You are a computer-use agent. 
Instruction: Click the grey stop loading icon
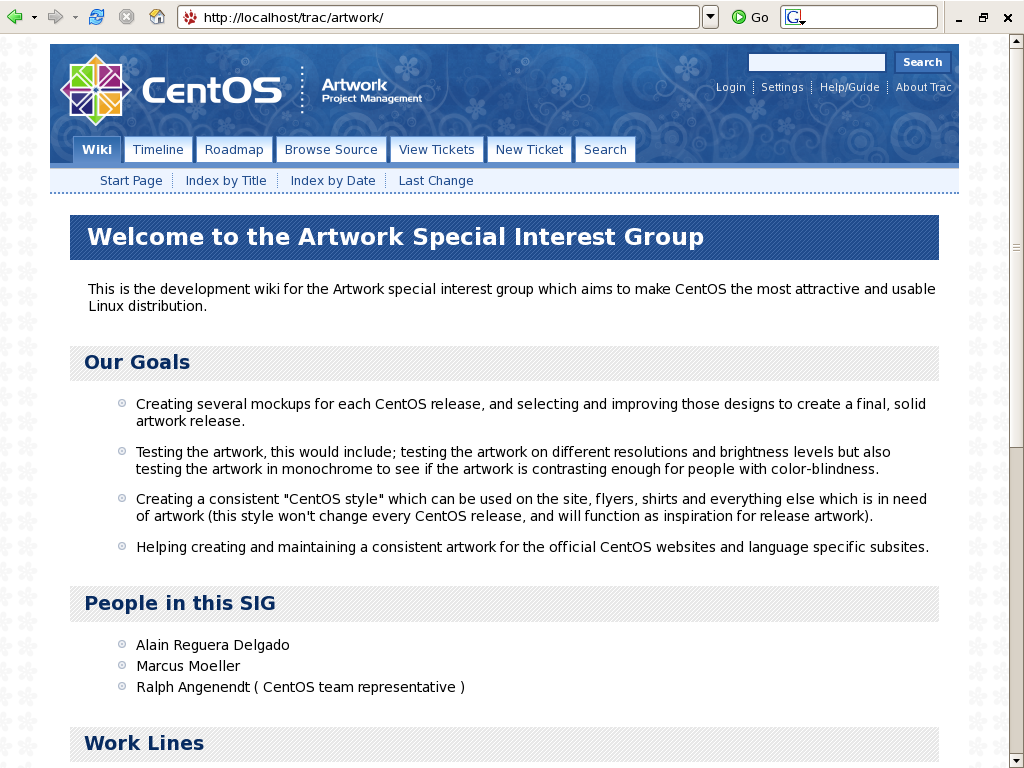127,17
